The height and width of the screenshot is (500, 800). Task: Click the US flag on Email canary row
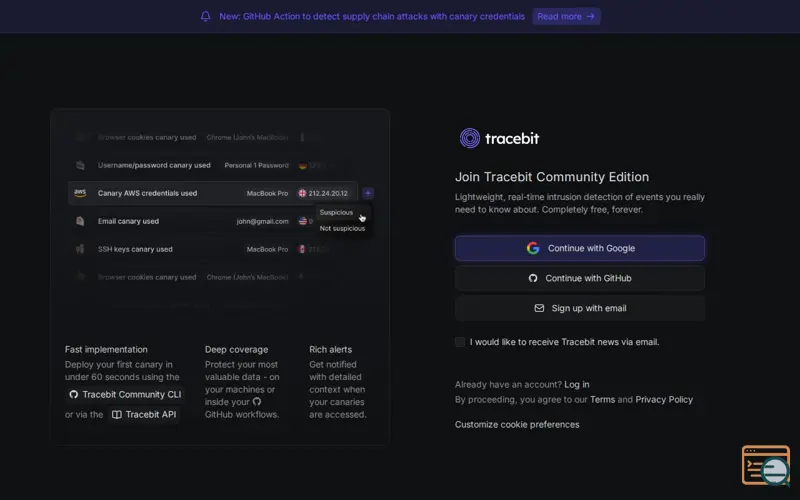[302, 221]
